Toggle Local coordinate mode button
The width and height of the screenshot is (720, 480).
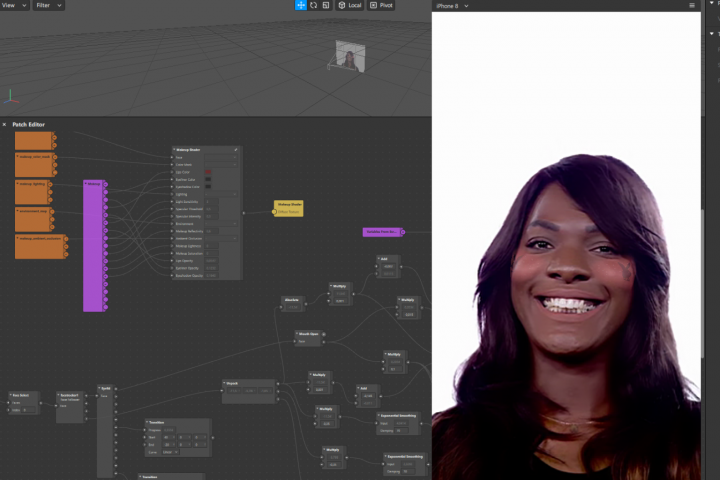click(350, 5)
